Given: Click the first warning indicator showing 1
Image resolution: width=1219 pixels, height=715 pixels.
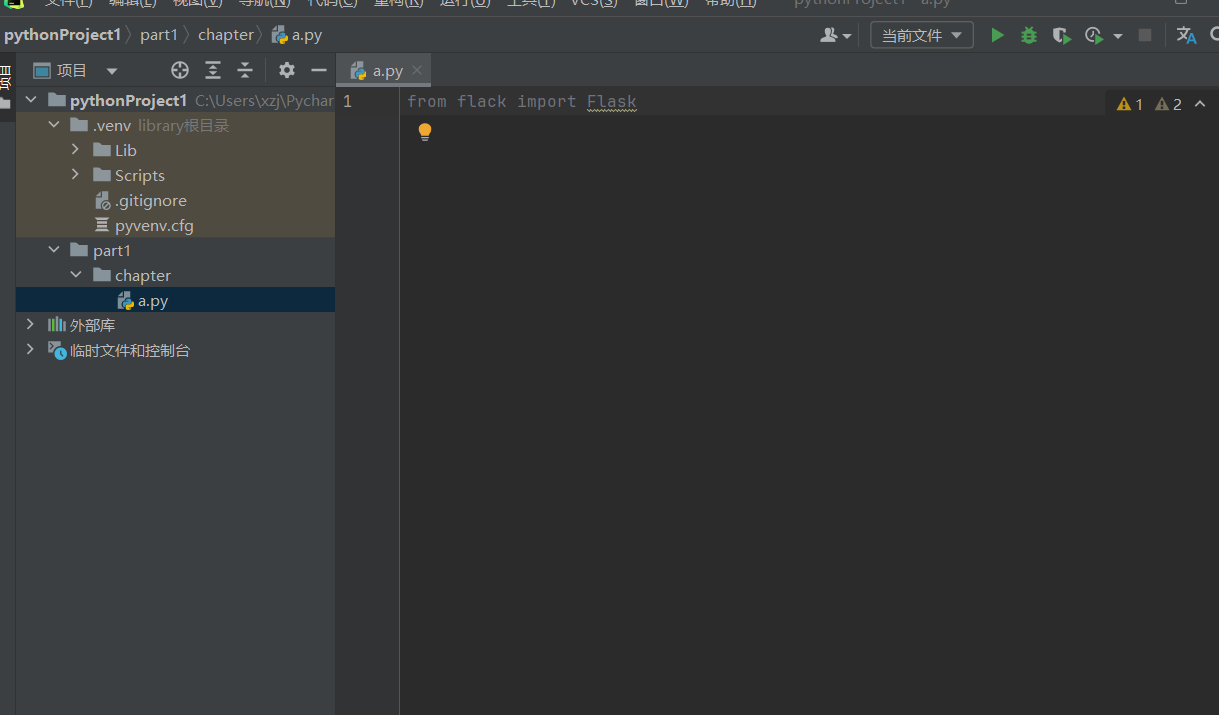Looking at the screenshot, I should pos(1130,104).
